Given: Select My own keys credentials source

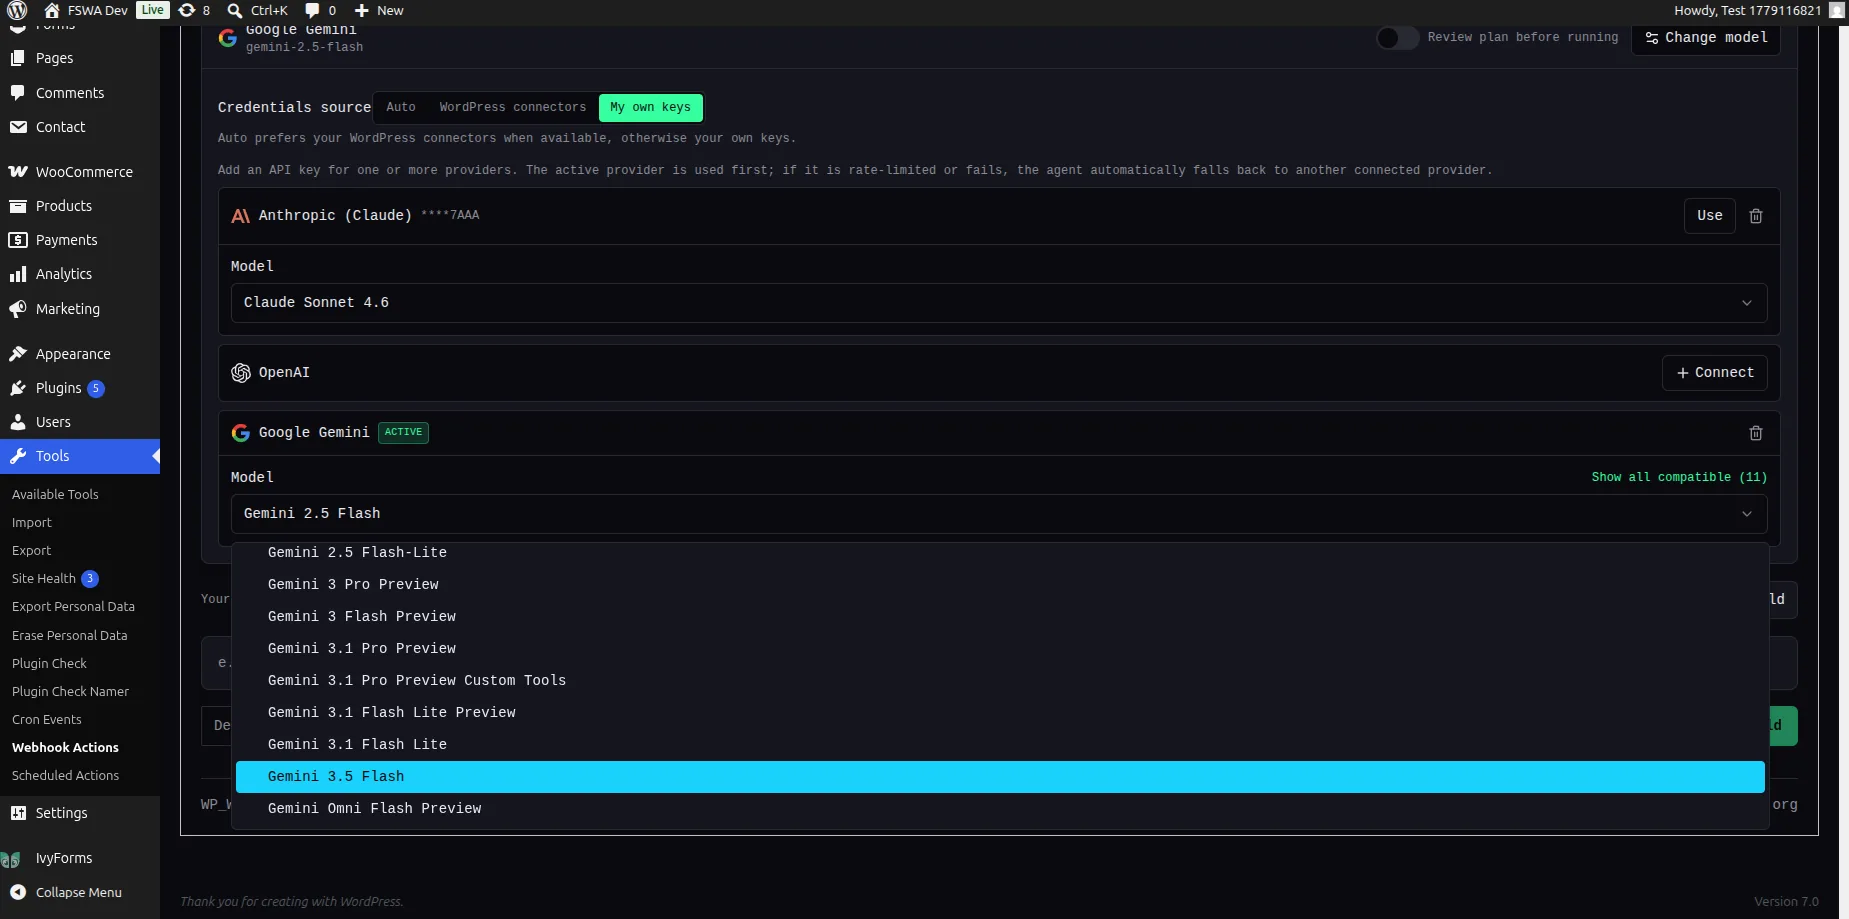Looking at the screenshot, I should [650, 107].
